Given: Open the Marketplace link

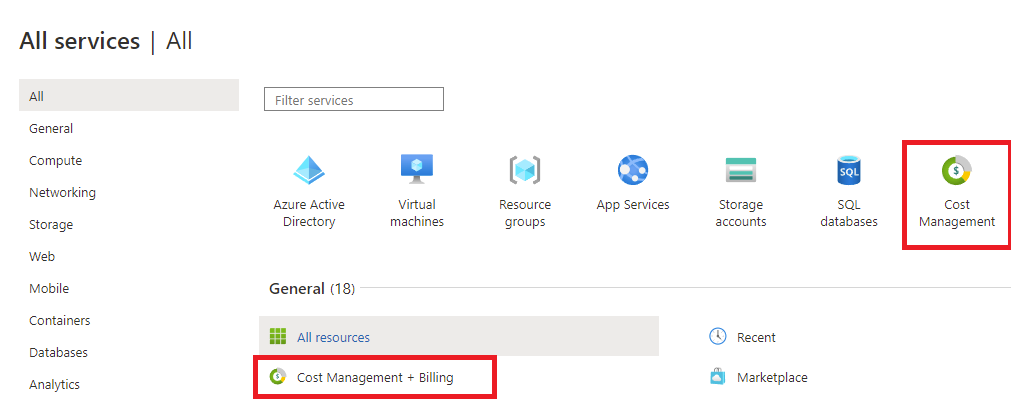Looking at the screenshot, I should [772, 378].
